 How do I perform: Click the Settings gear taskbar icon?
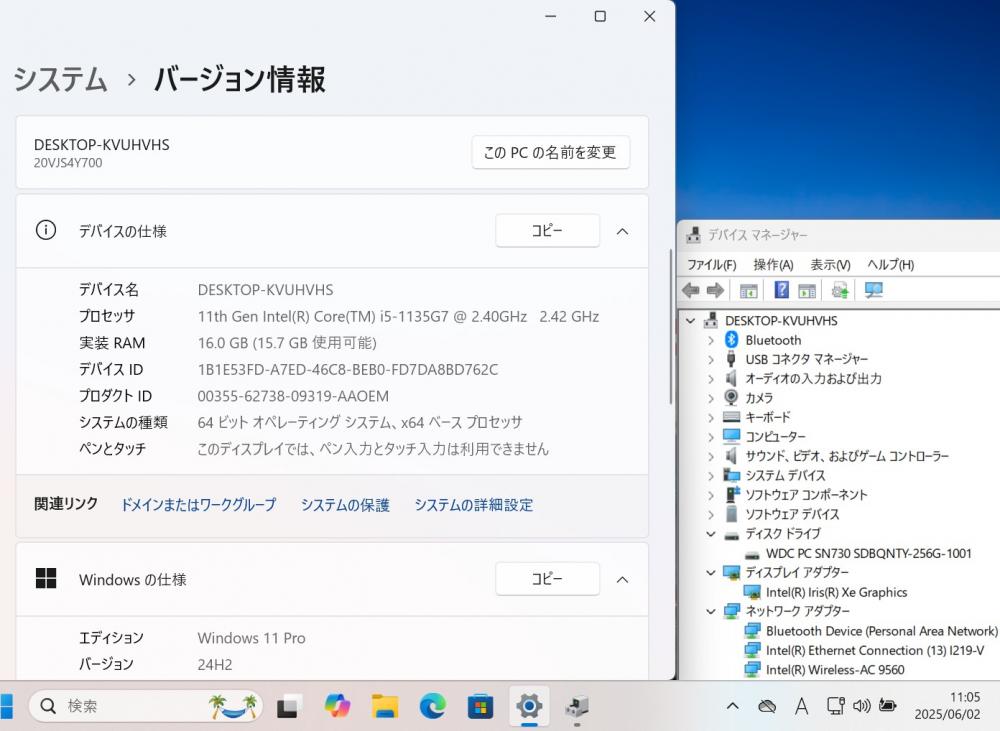coord(529,706)
